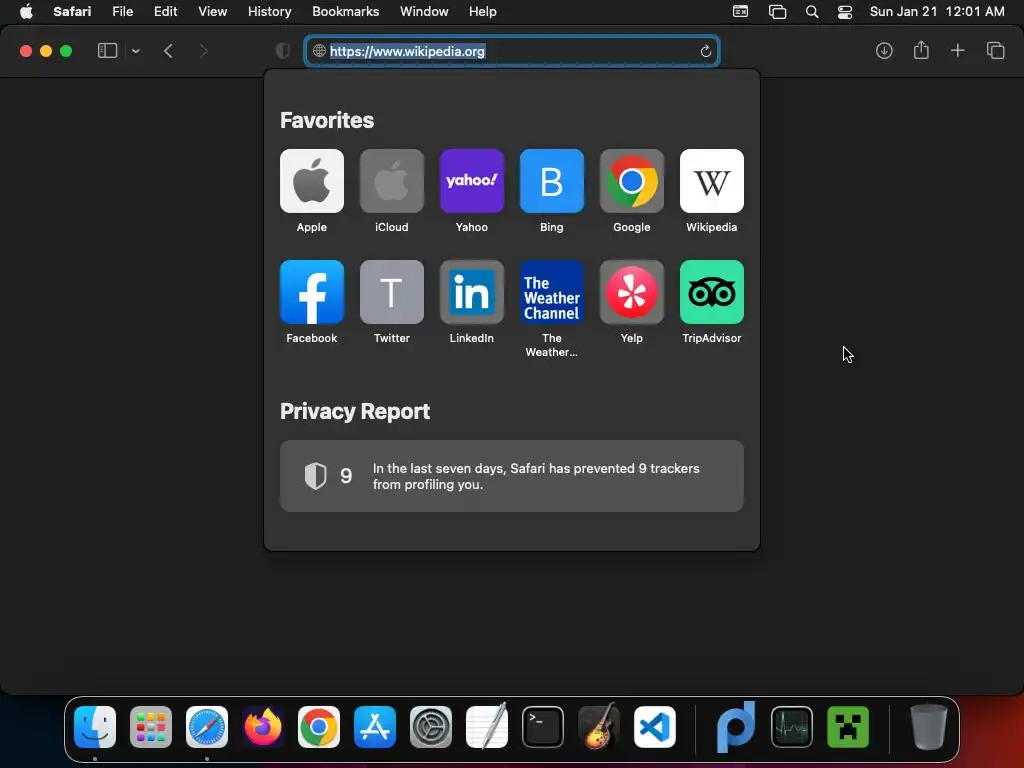Go forward to the next page
Screen dimensions: 1024x768
click(203, 51)
